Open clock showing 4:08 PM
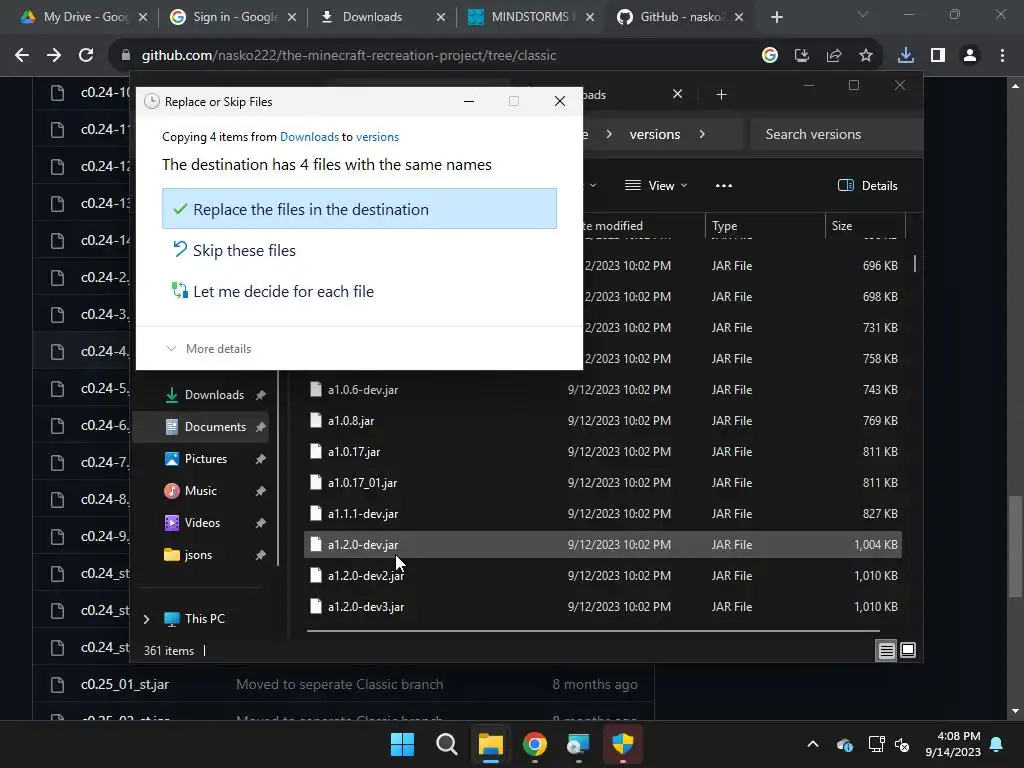This screenshot has width=1024, height=768. point(952,744)
